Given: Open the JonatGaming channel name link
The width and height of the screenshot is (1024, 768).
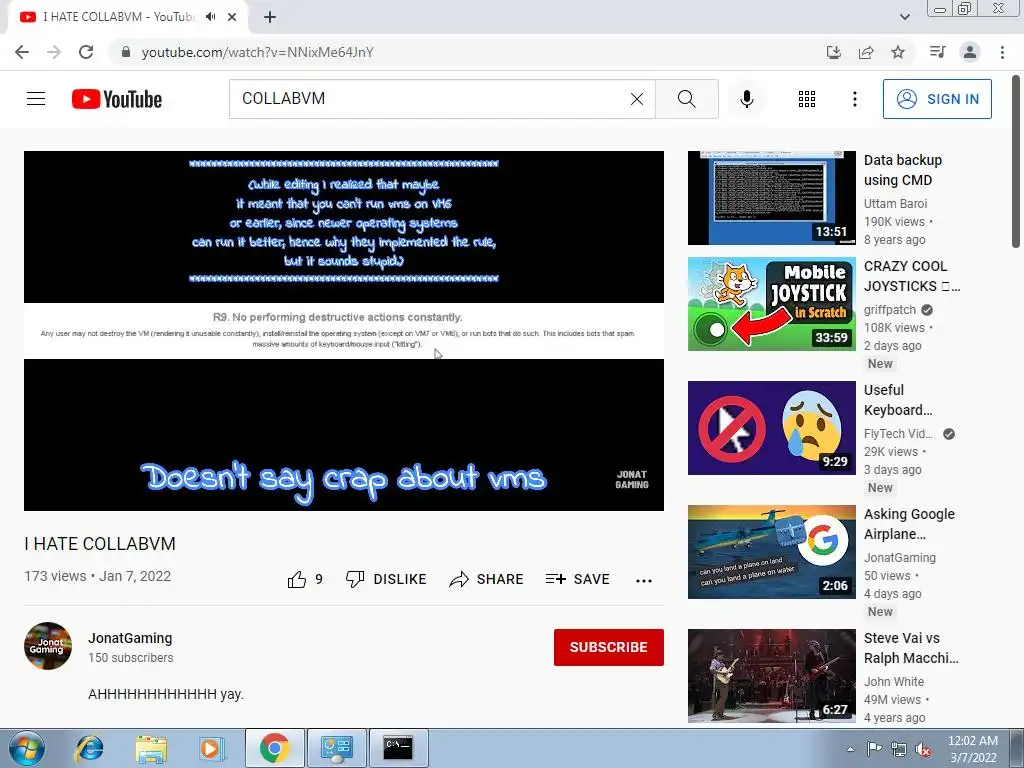Looking at the screenshot, I should 130,638.
